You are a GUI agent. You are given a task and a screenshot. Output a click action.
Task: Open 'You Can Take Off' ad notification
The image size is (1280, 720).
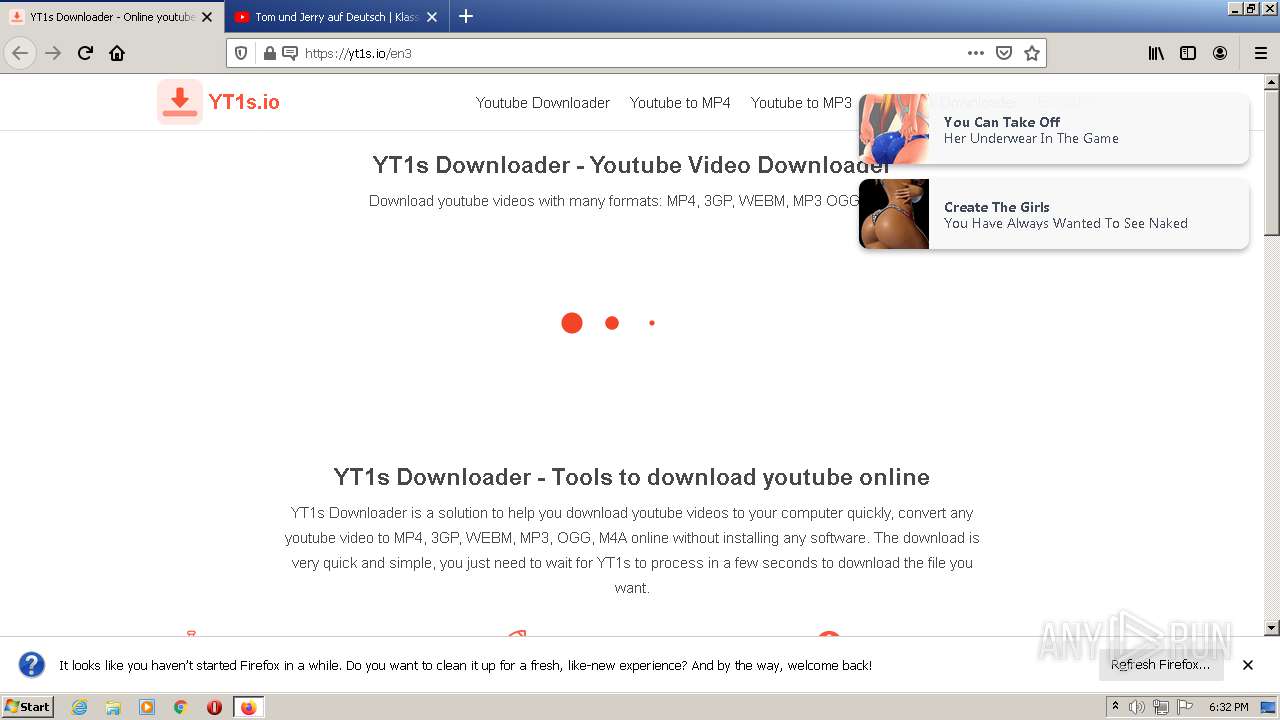(x=1054, y=129)
